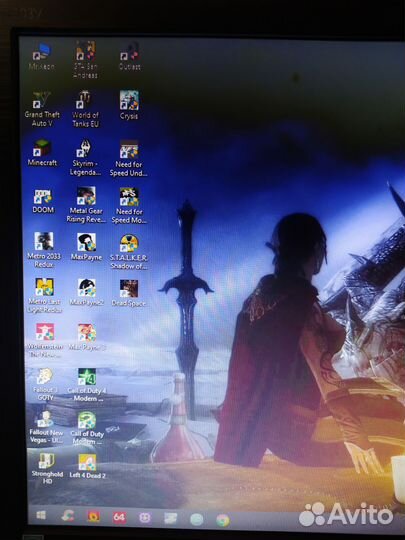Click the DOOM desktop shortcut
The image size is (405, 540).
43,201
